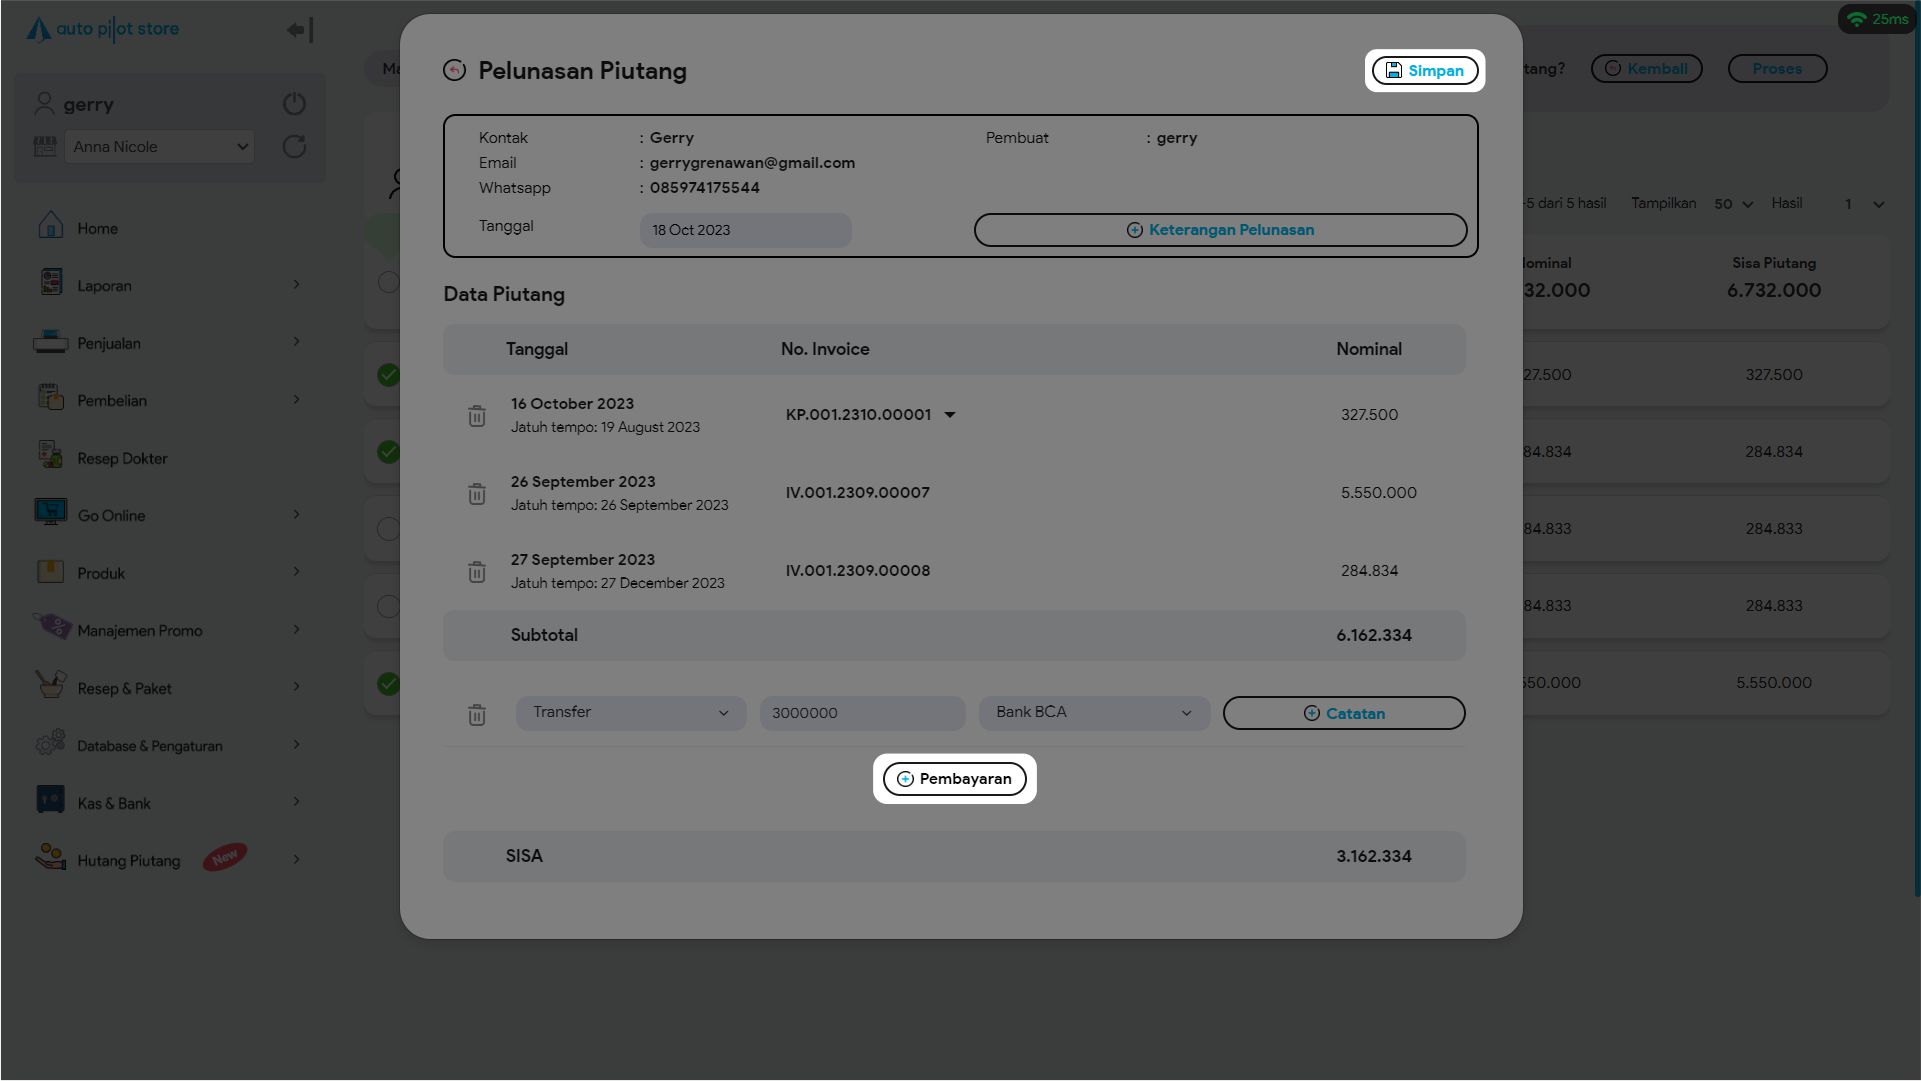Image resolution: width=1921 pixels, height=1081 pixels.
Task: Toggle the checked 5.550.000 row checkbox
Action: [388, 684]
